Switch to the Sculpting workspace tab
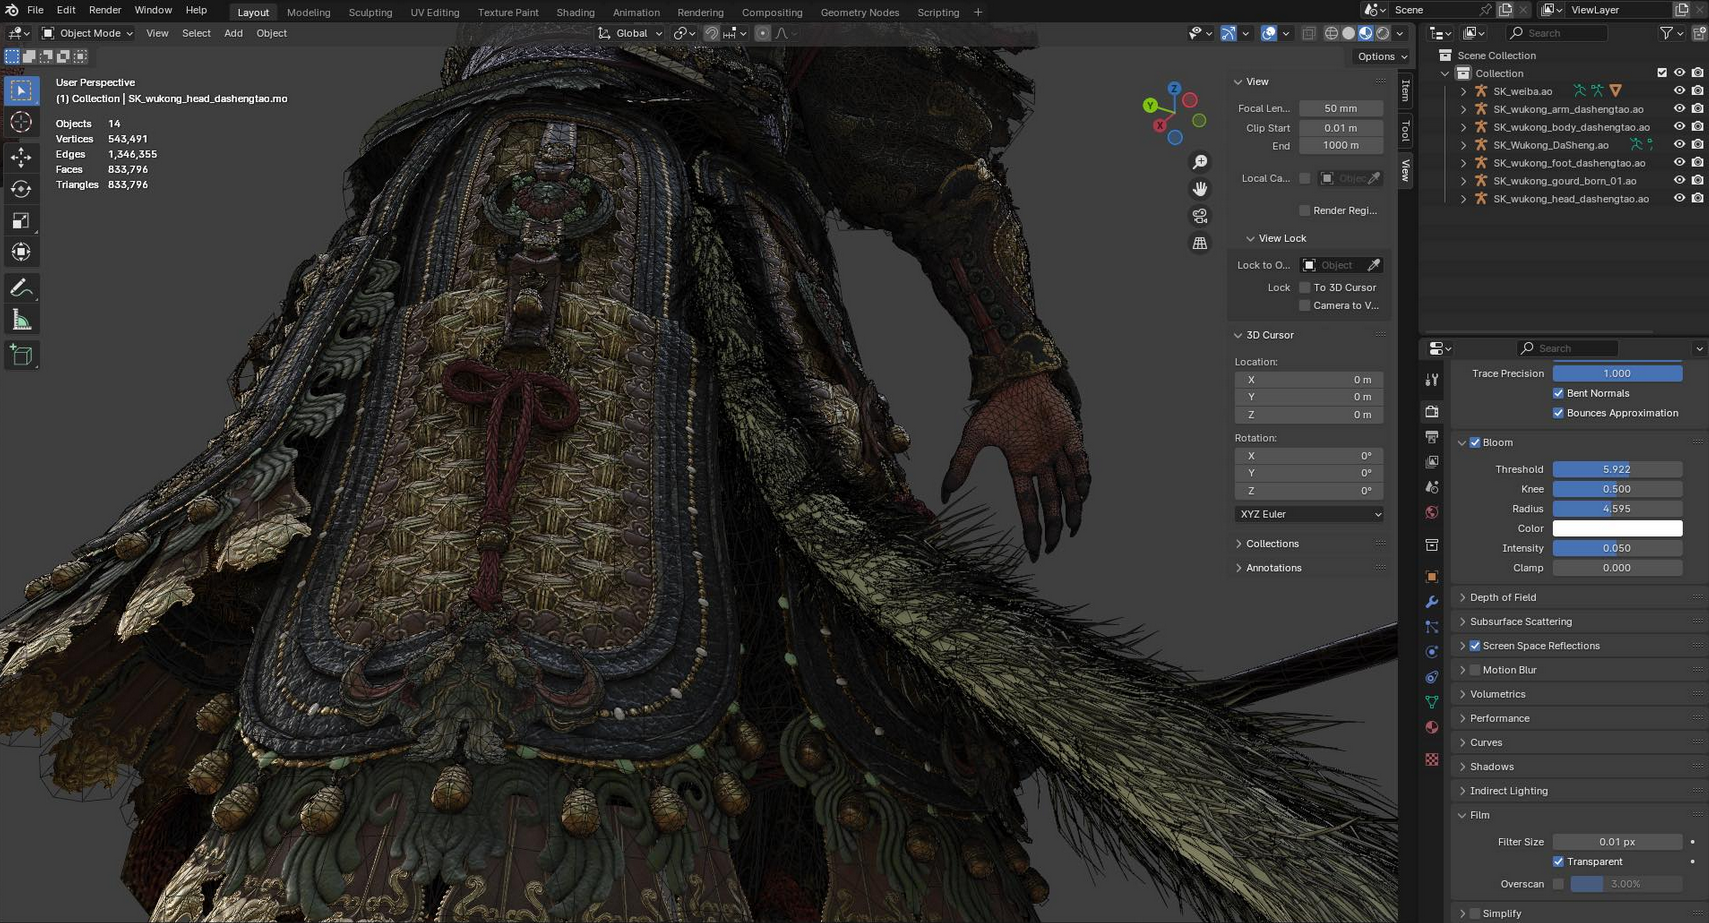This screenshot has height=923, width=1709. (370, 12)
